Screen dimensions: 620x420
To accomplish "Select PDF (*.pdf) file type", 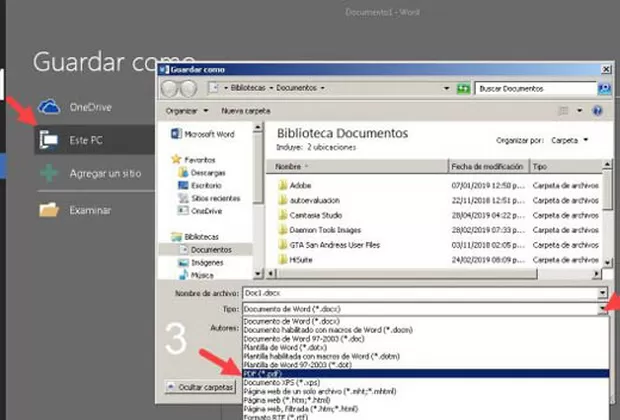I will coord(425,373).
